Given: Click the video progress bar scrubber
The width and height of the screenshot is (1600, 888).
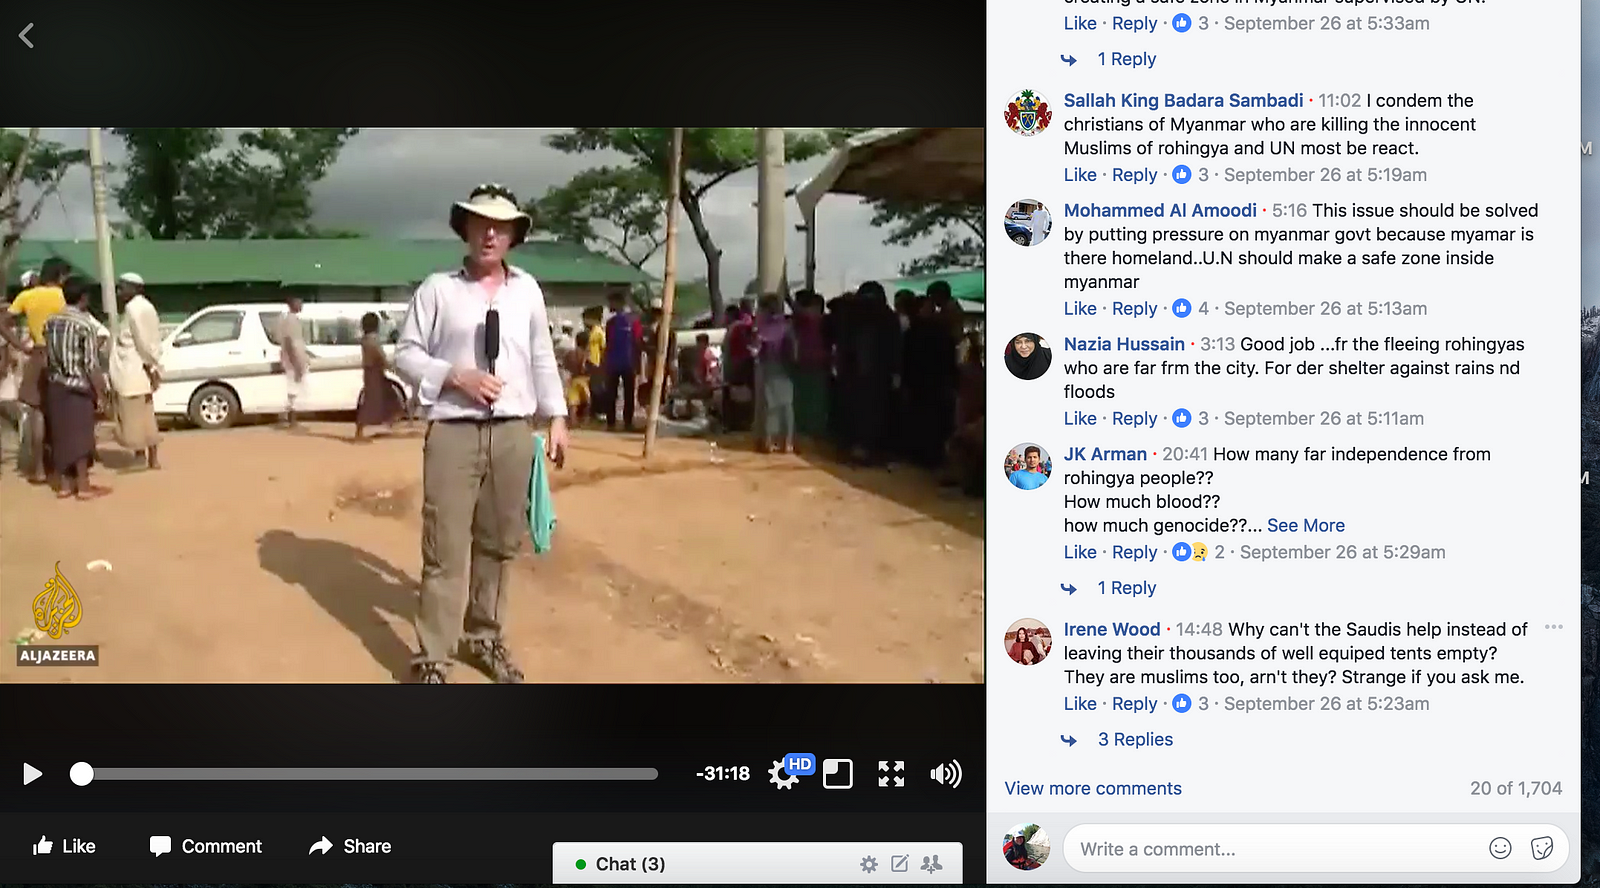Looking at the screenshot, I should tap(82, 774).
